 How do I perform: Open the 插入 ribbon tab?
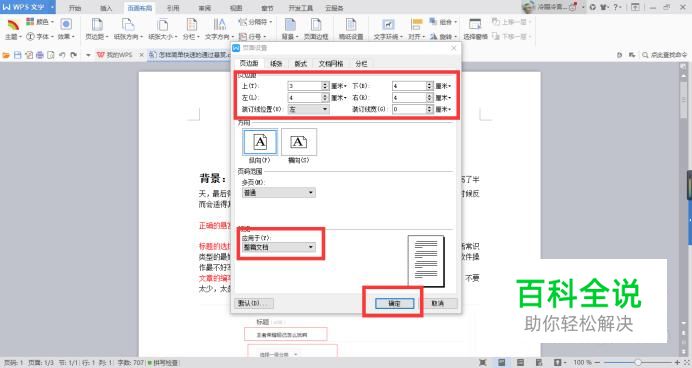106,8
